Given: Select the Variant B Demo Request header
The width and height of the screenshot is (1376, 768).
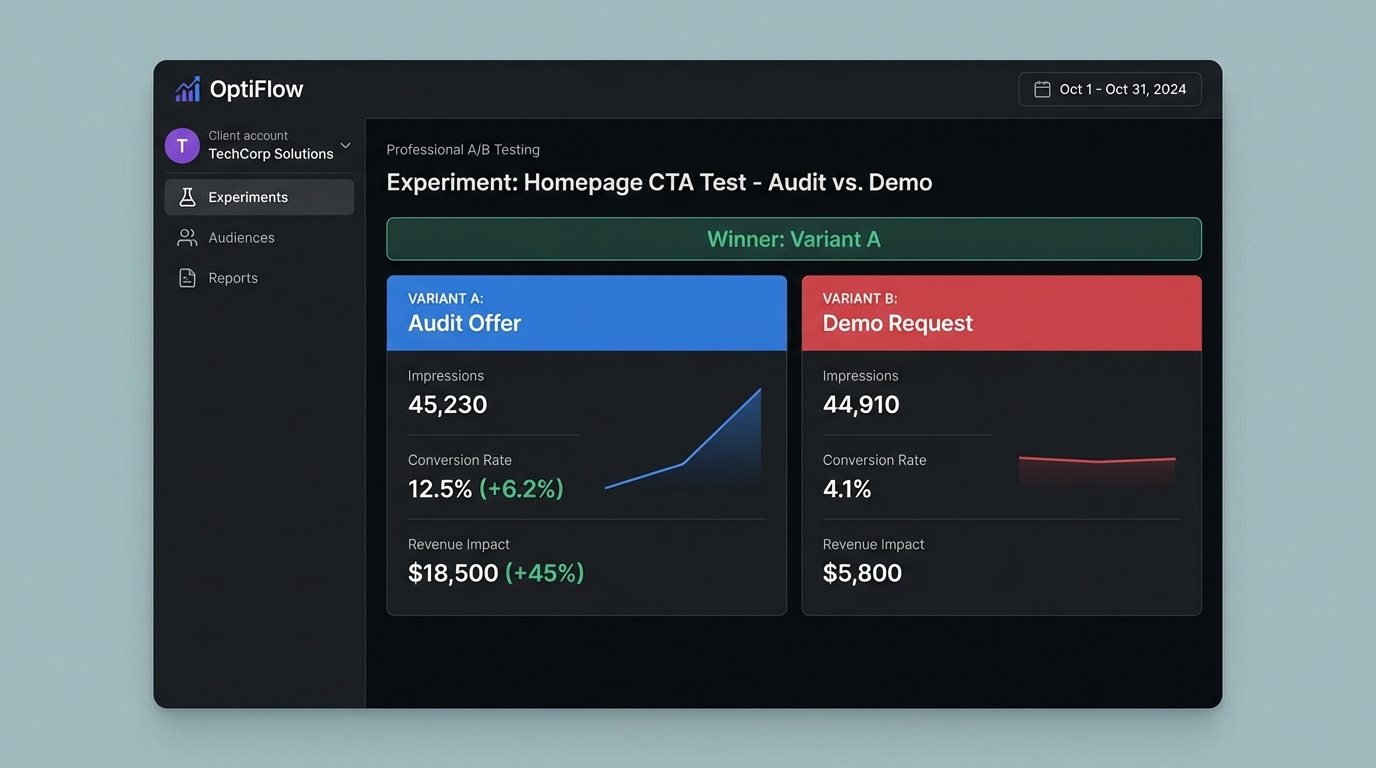Looking at the screenshot, I should coord(1001,313).
